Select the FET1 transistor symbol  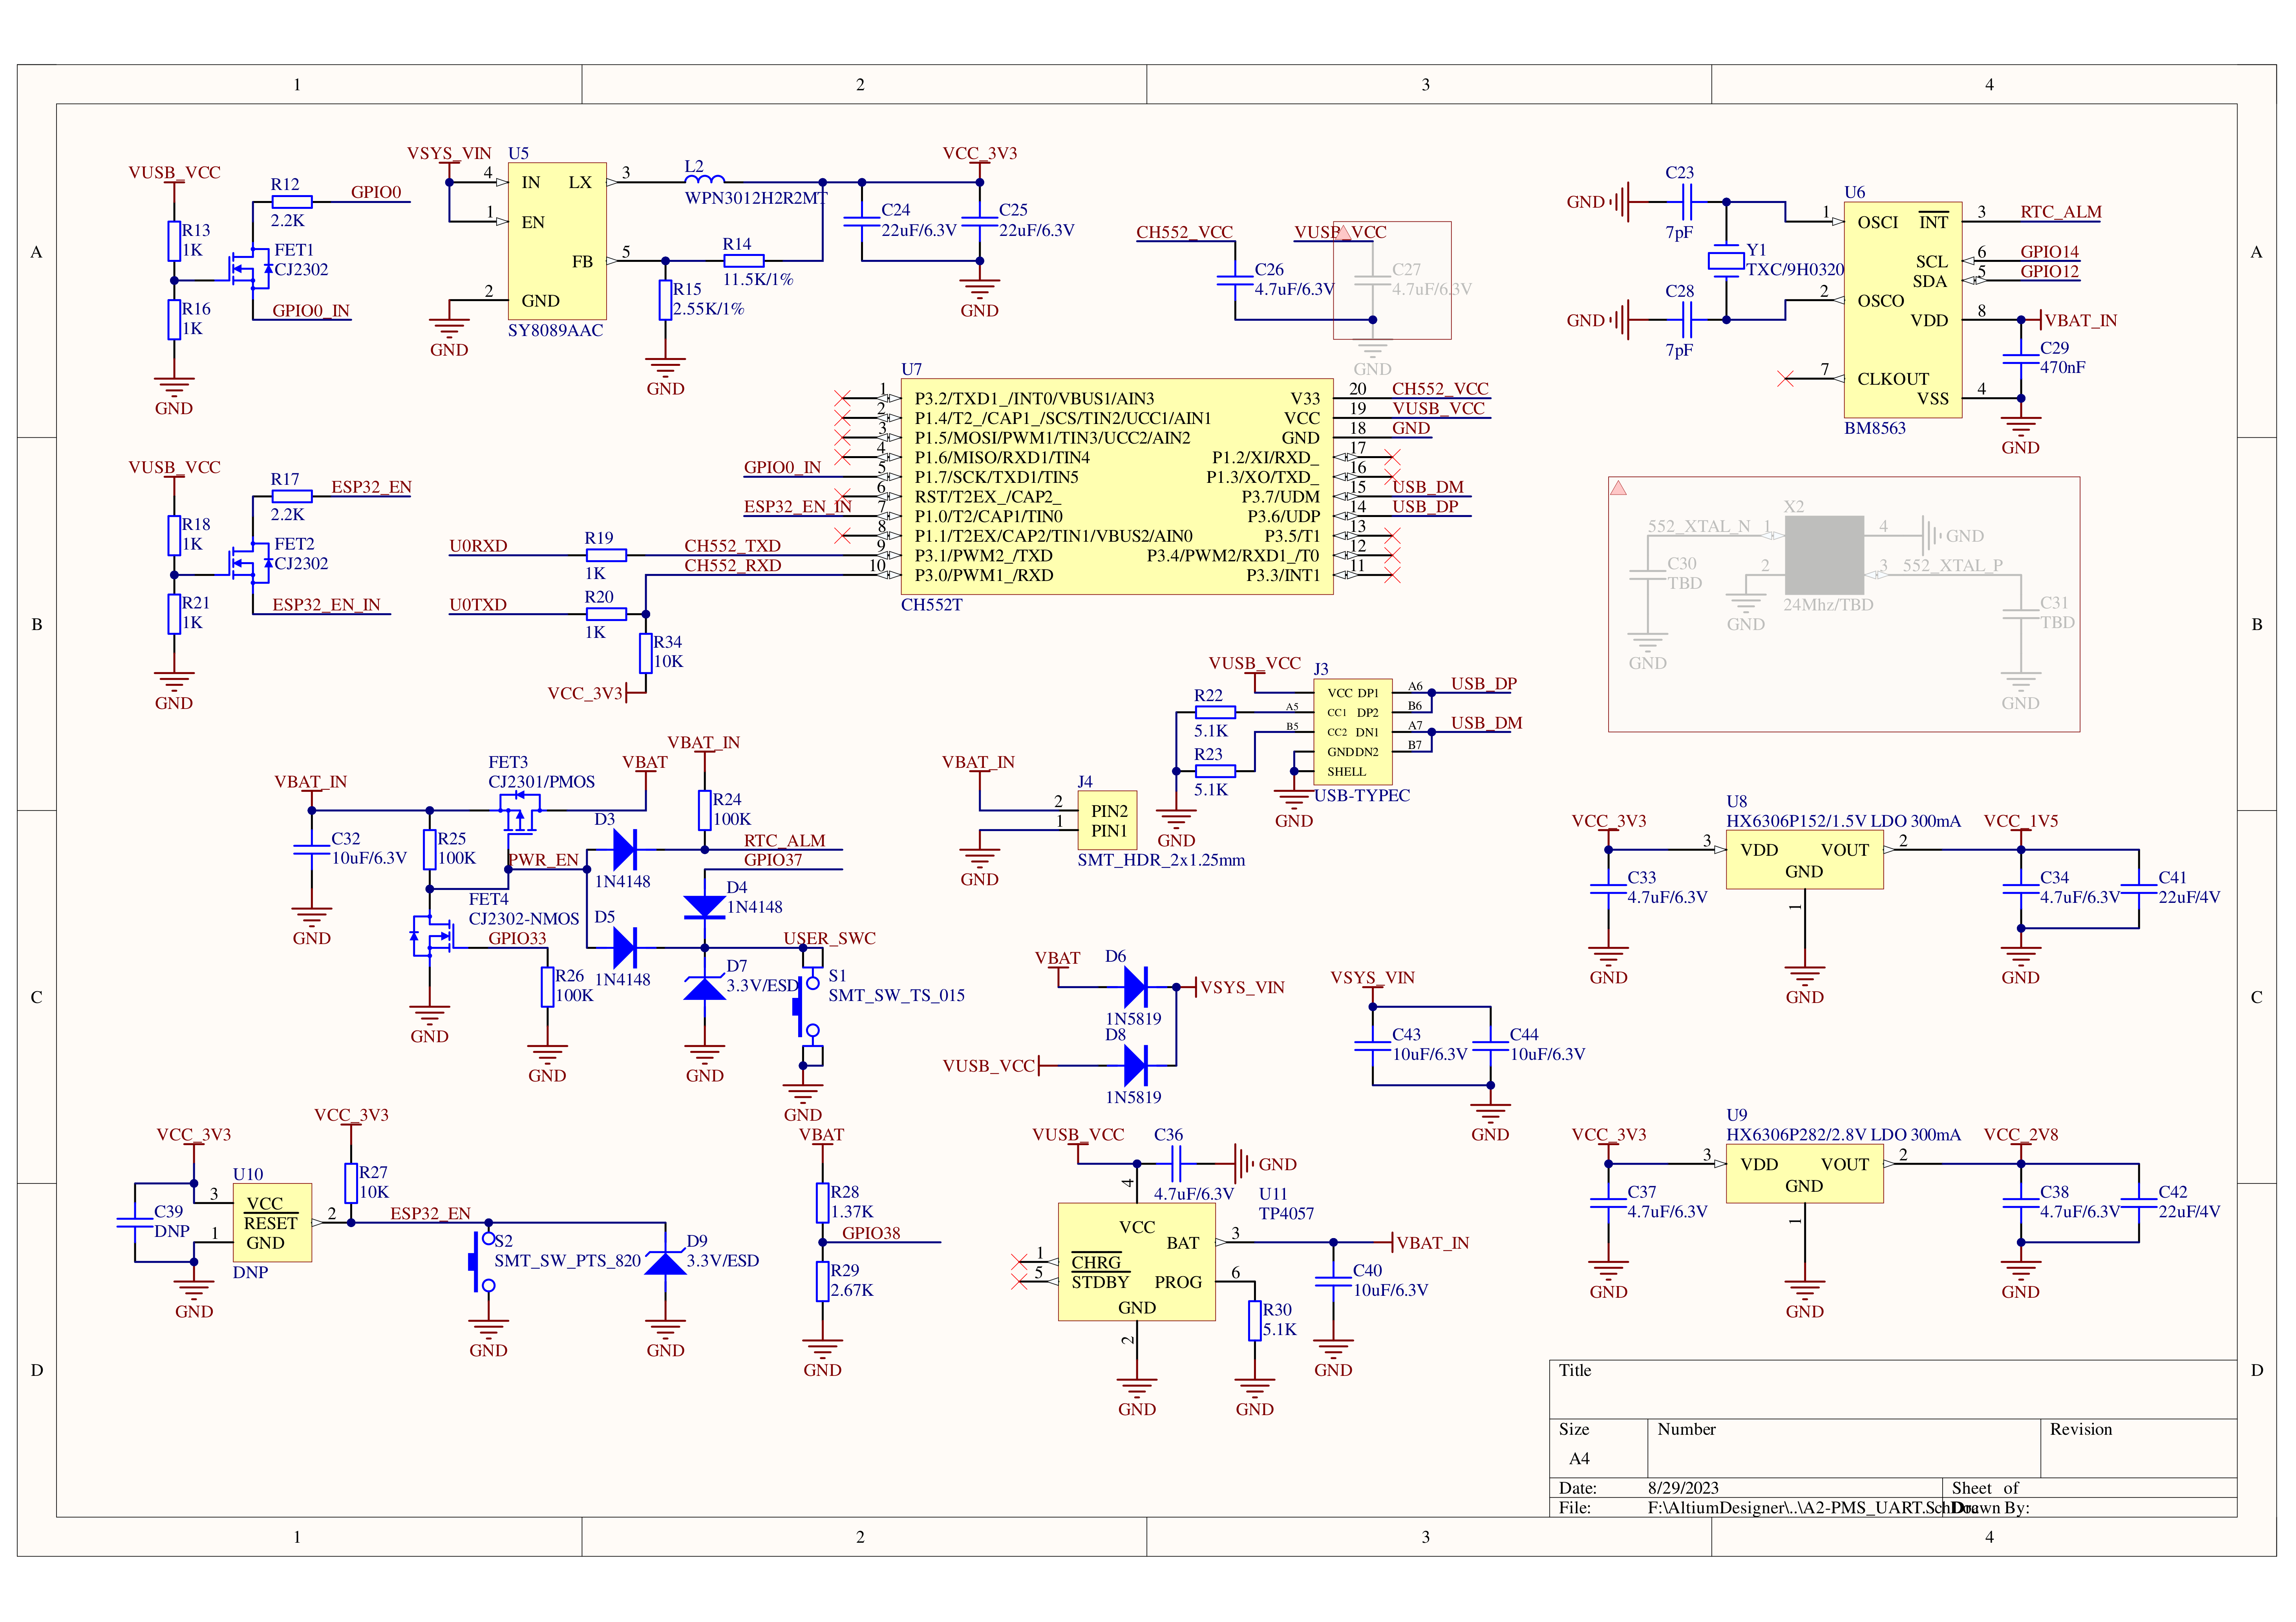[x=250, y=268]
